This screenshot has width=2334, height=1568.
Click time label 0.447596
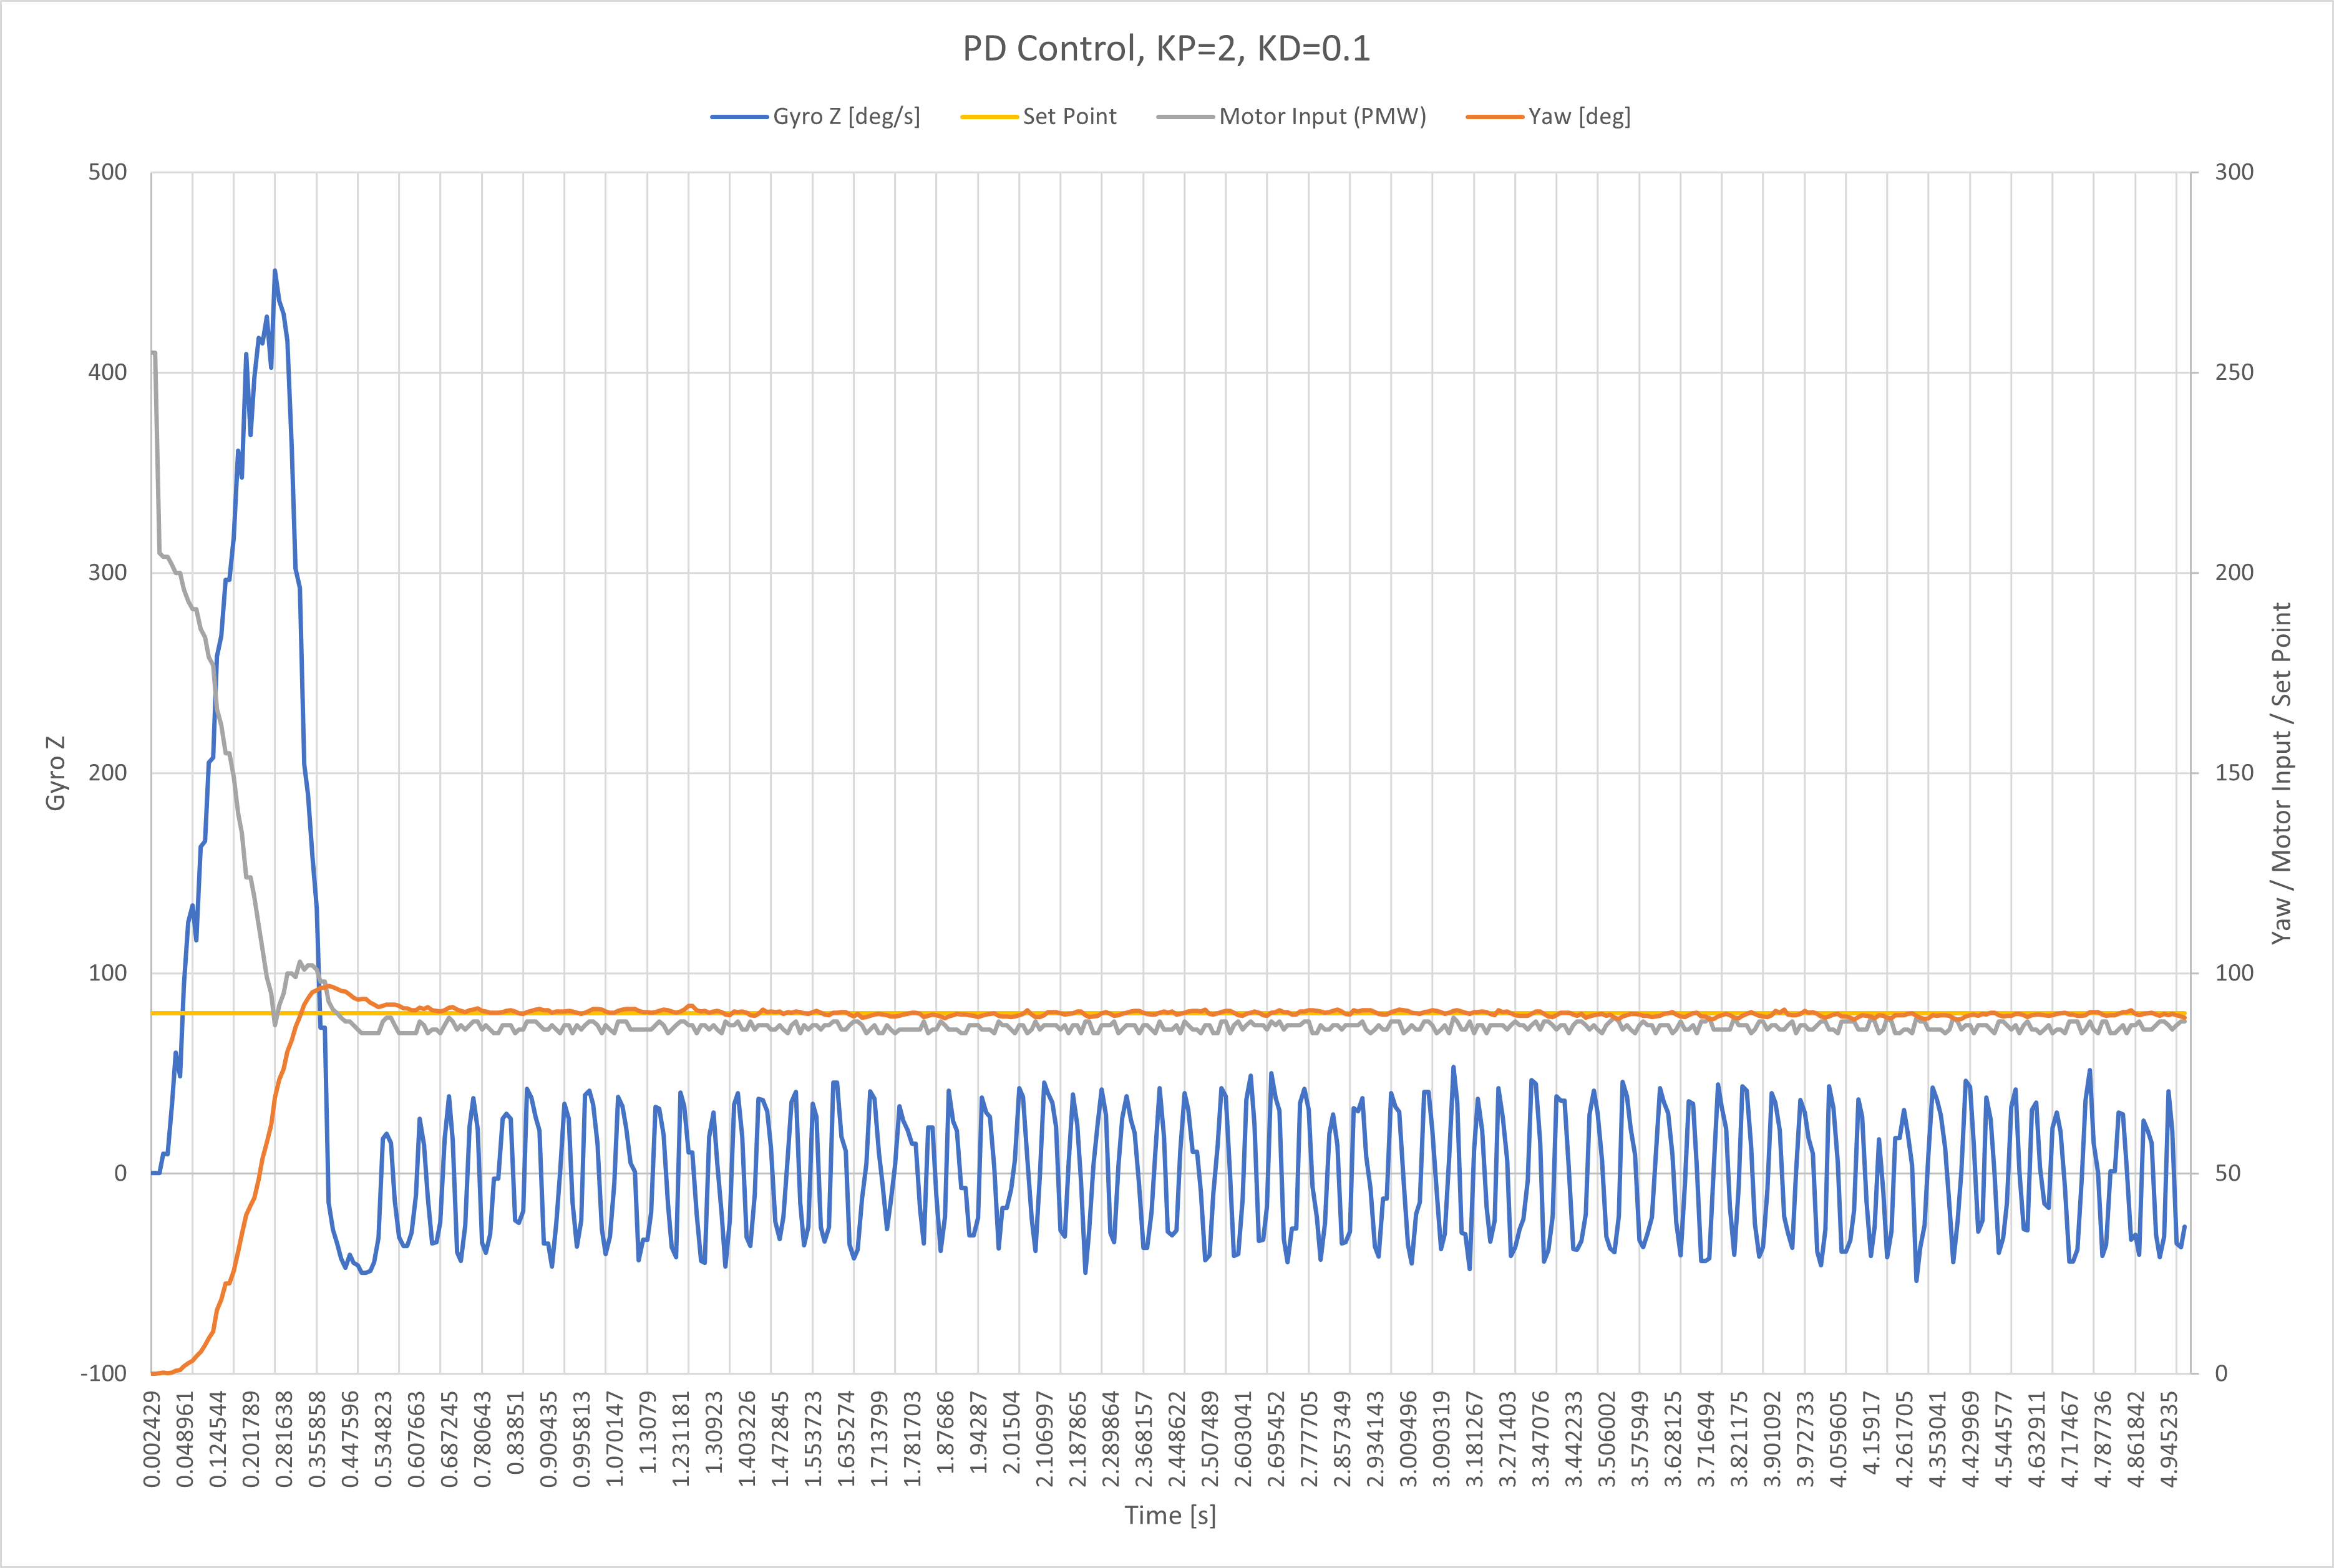click(x=350, y=1439)
